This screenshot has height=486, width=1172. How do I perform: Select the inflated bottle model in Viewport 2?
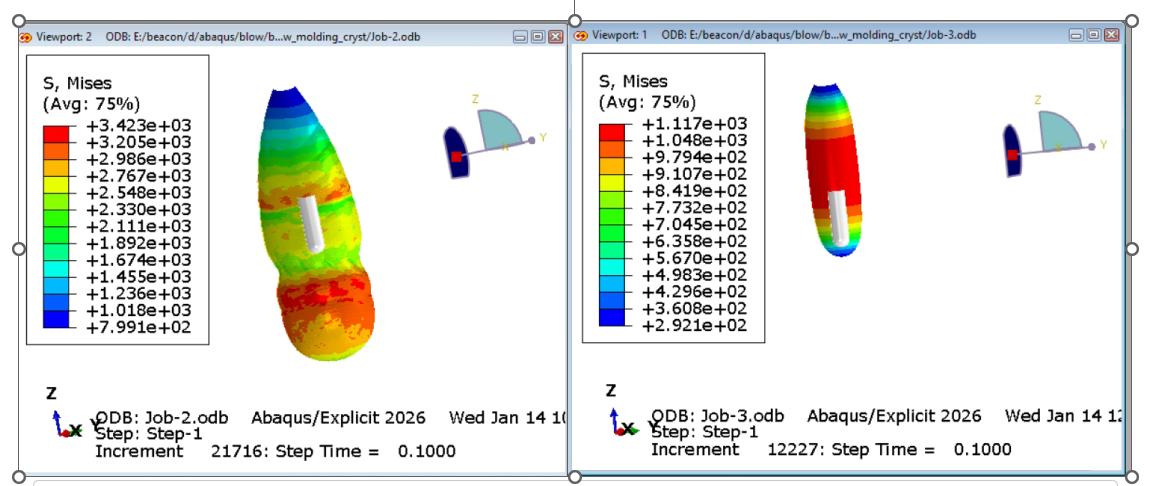[x=314, y=224]
